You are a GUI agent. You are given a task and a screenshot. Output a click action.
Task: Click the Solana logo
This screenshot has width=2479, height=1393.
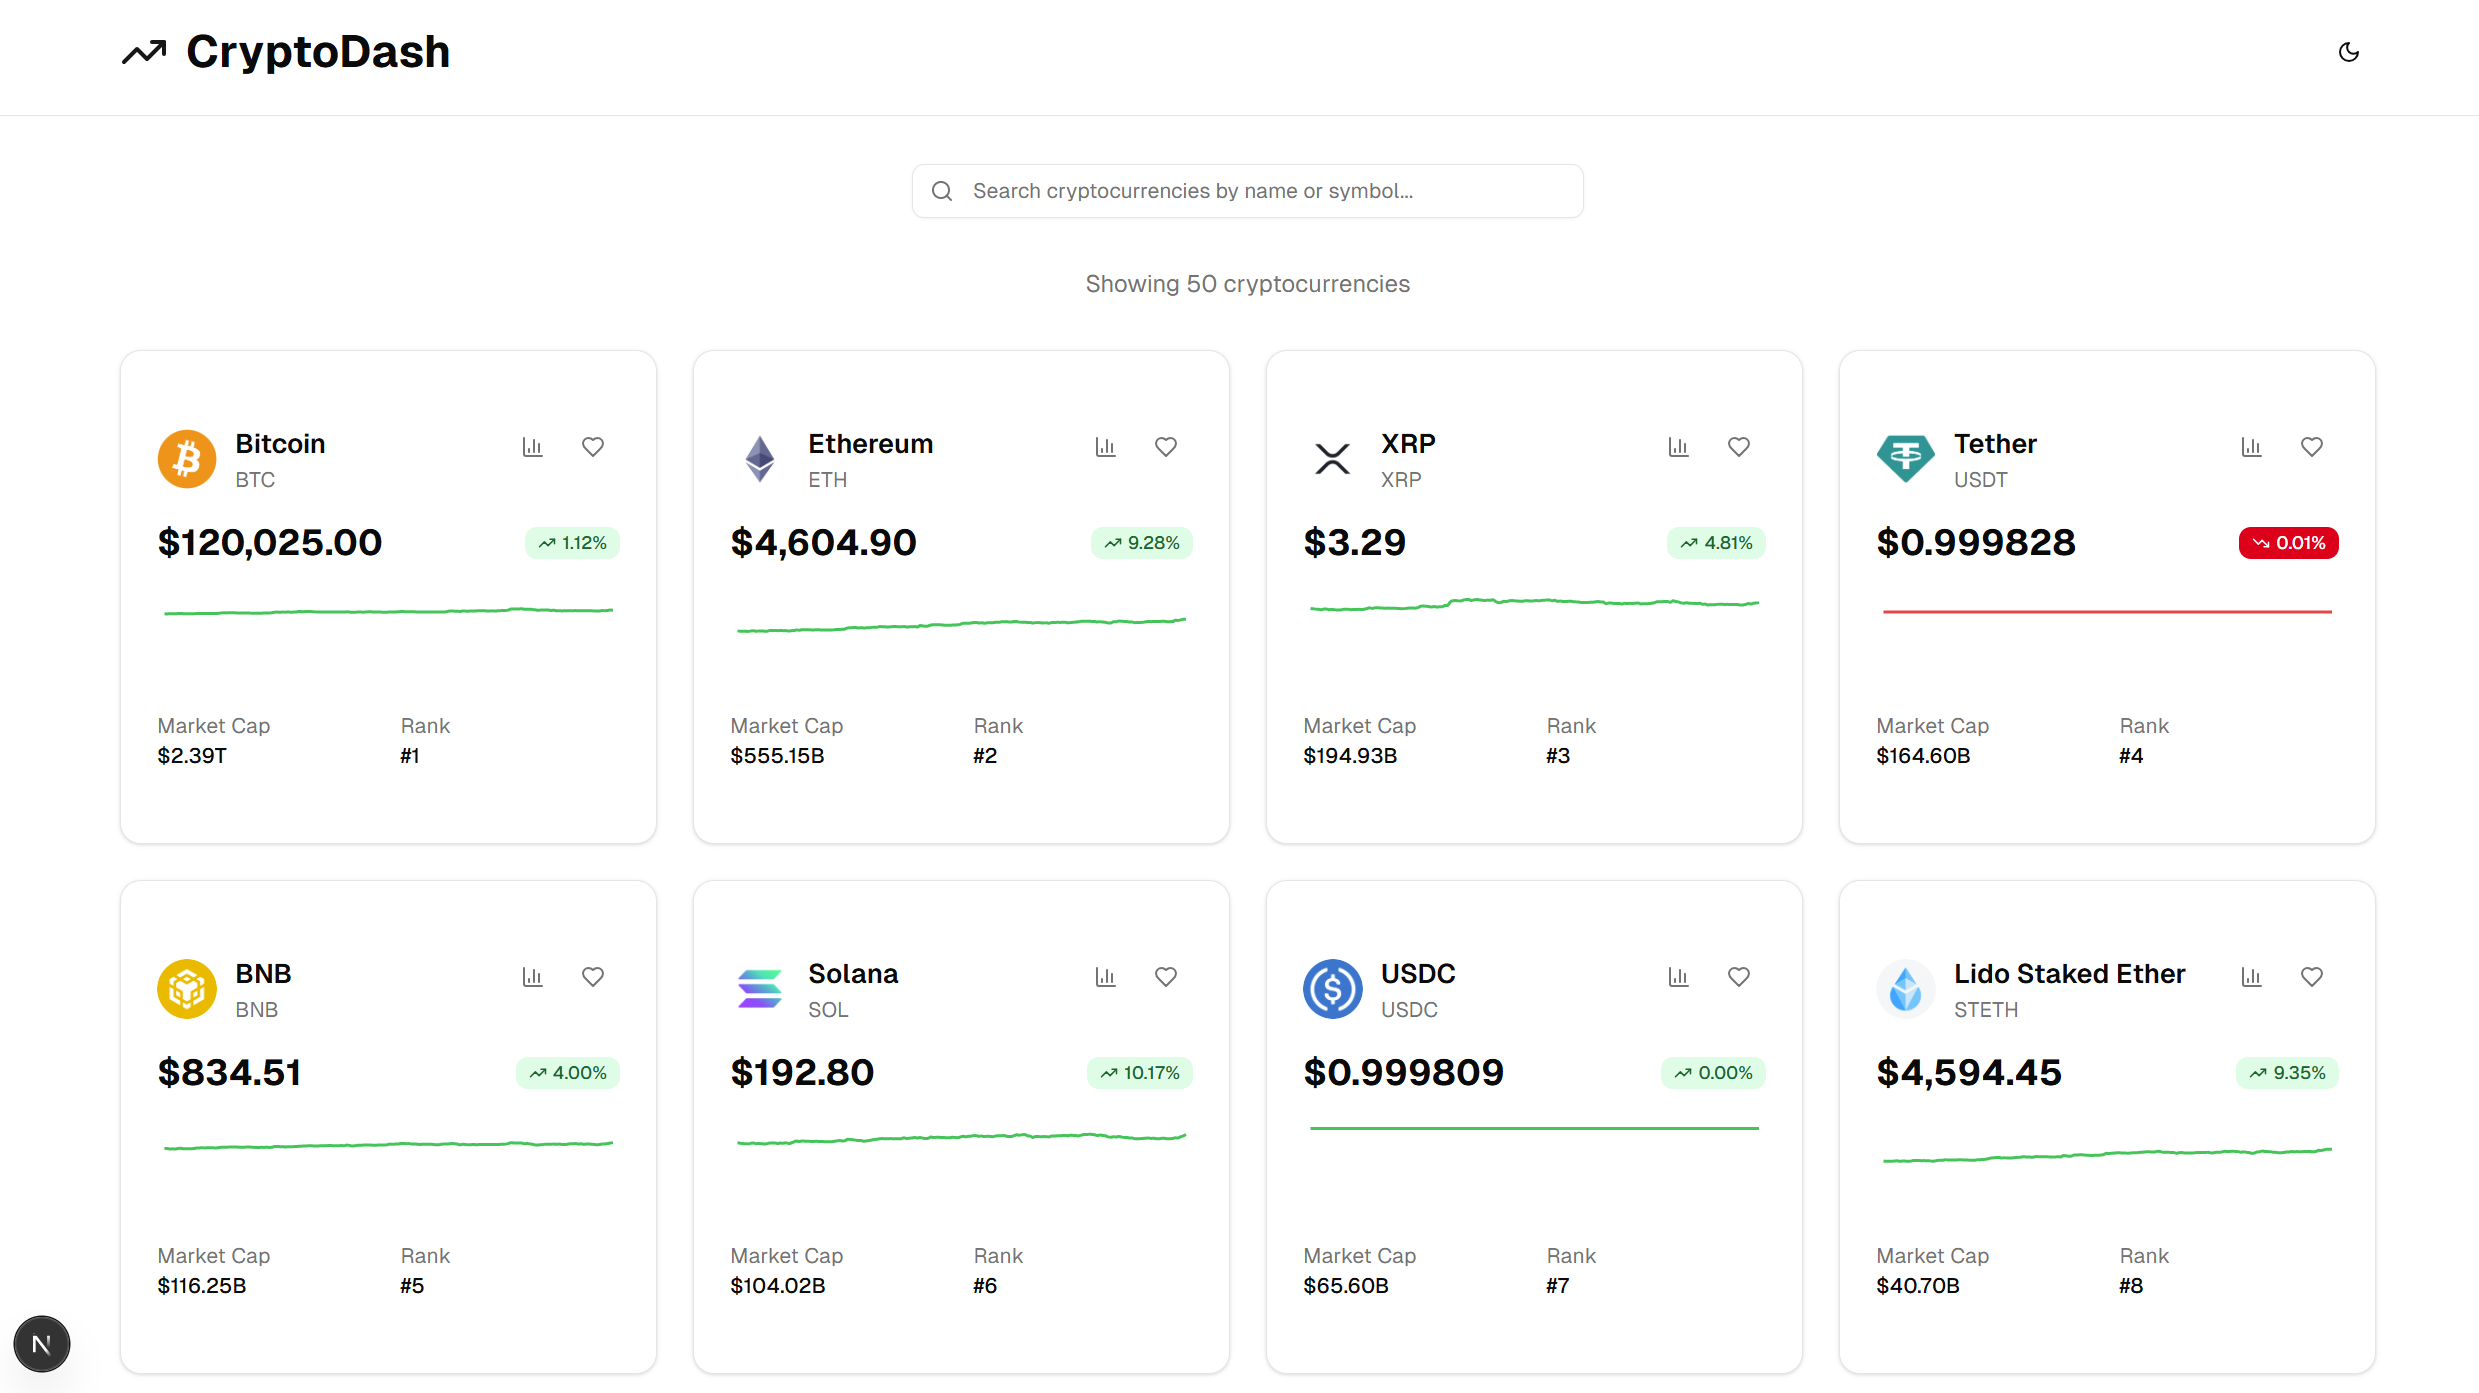click(760, 989)
